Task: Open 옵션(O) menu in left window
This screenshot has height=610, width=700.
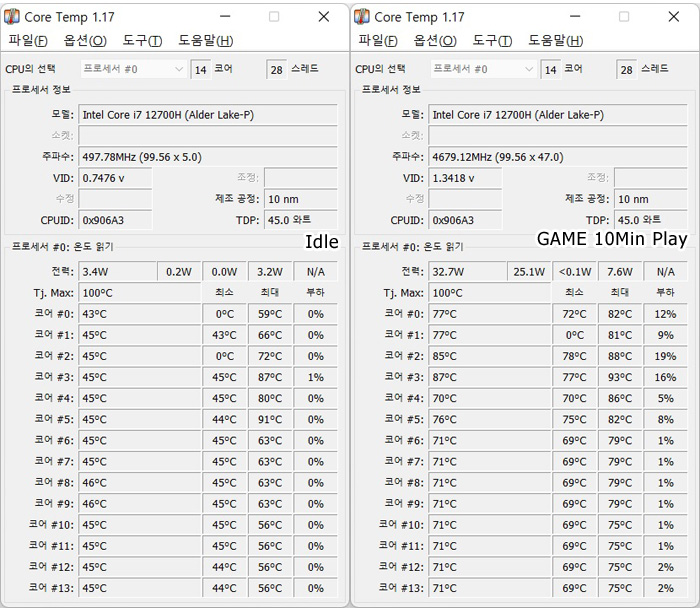Action: click(x=85, y=41)
